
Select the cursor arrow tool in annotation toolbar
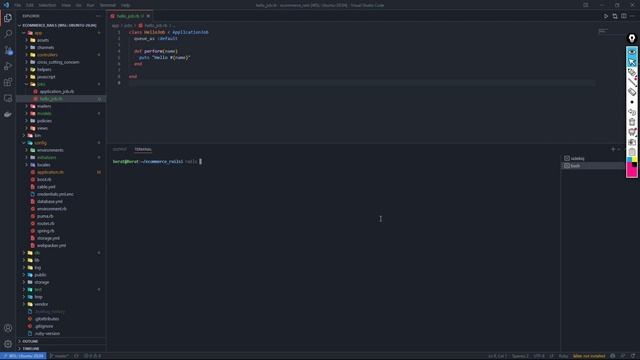coord(632,62)
